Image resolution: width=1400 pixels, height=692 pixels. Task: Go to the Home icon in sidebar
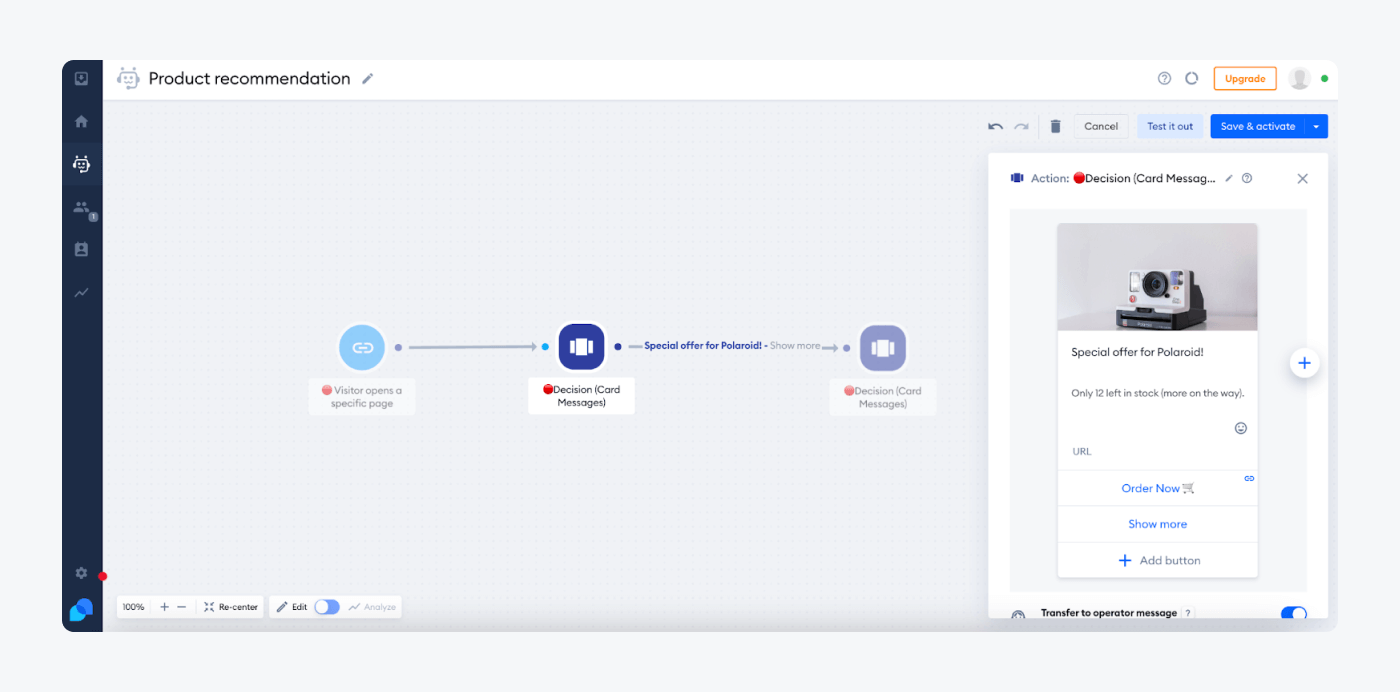click(x=81, y=122)
